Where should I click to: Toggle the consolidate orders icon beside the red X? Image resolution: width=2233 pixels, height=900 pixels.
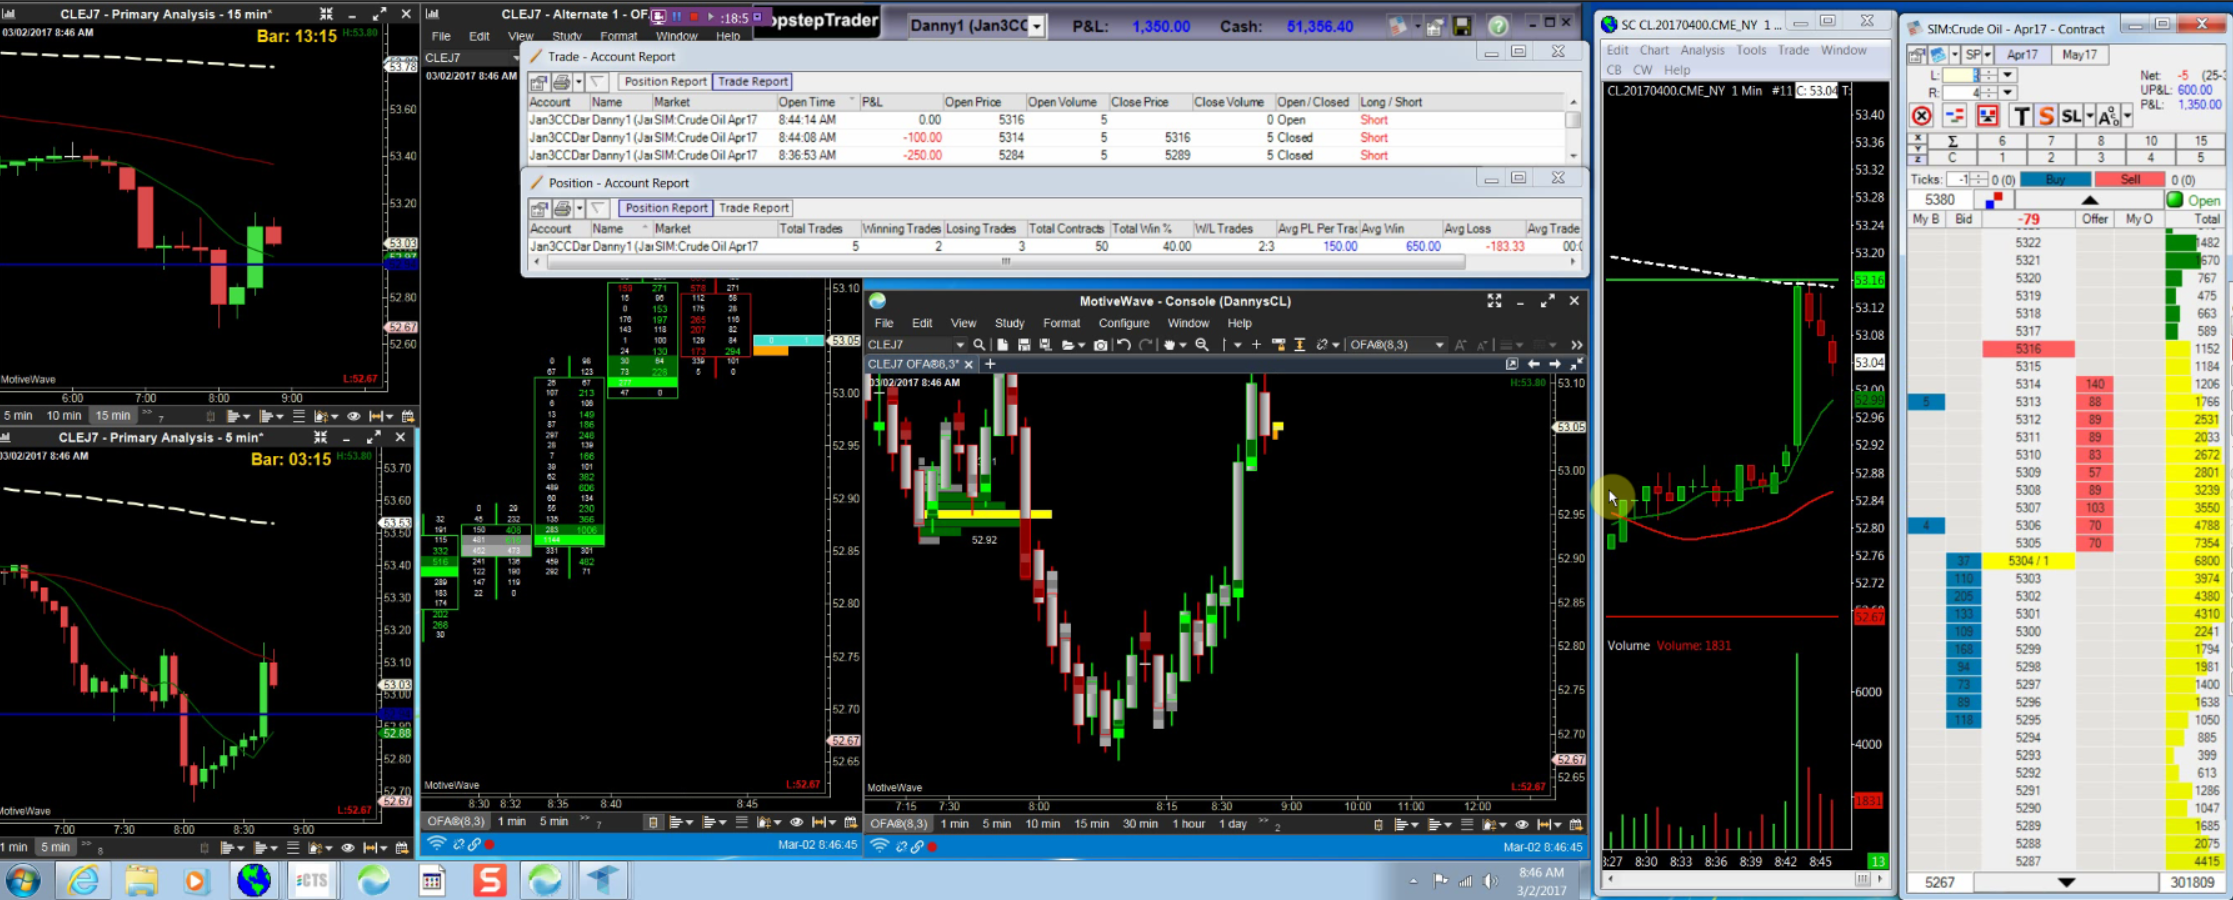click(x=1954, y=116)
